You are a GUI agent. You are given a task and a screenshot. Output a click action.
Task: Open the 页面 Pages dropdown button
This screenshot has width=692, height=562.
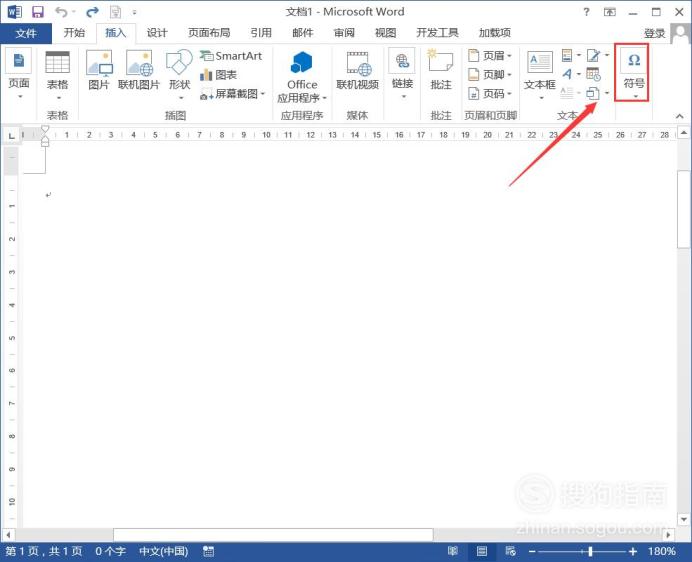[19, 74]
